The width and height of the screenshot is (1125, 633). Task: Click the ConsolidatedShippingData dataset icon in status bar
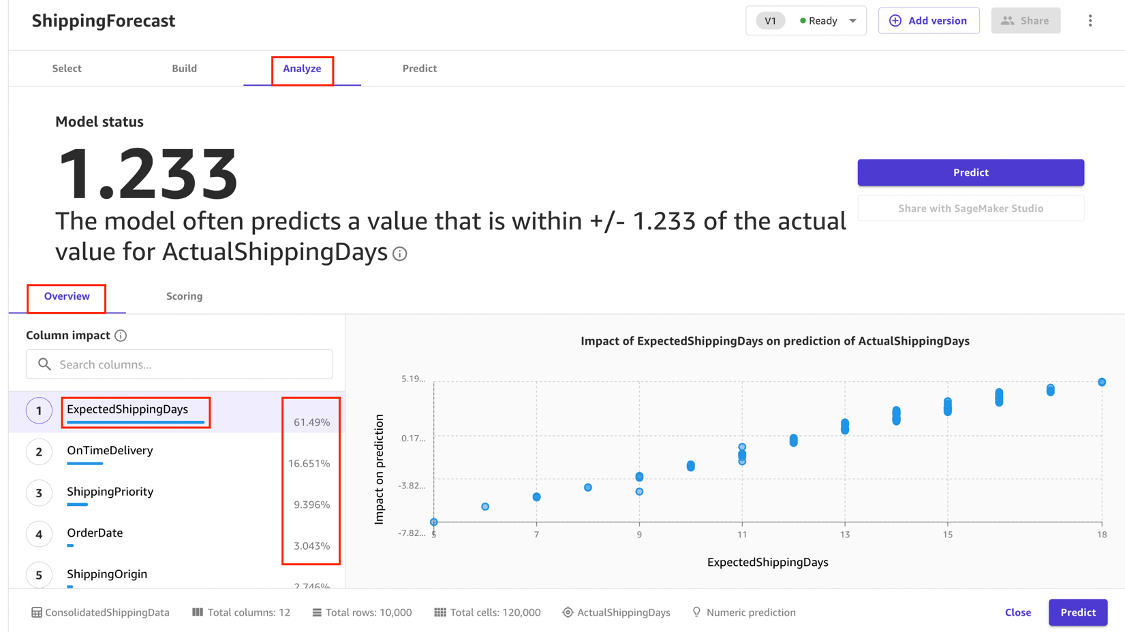36,611
